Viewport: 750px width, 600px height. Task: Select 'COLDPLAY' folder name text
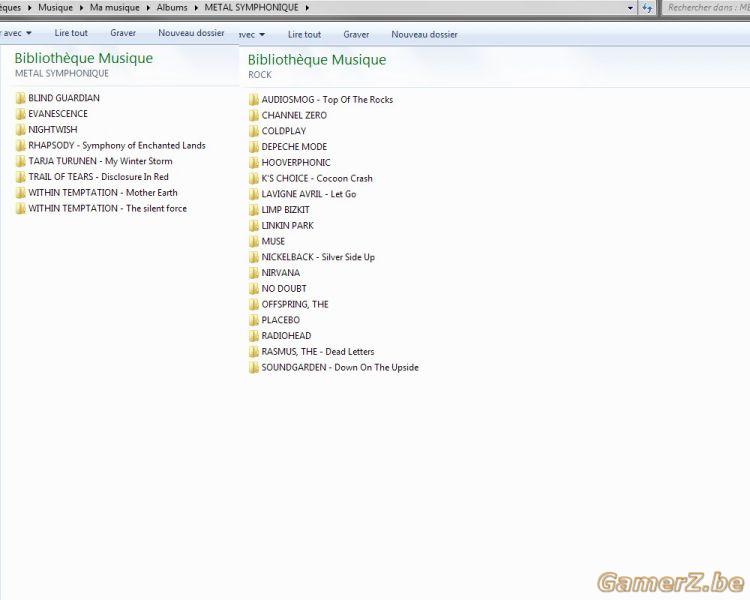tap(284, 131)
